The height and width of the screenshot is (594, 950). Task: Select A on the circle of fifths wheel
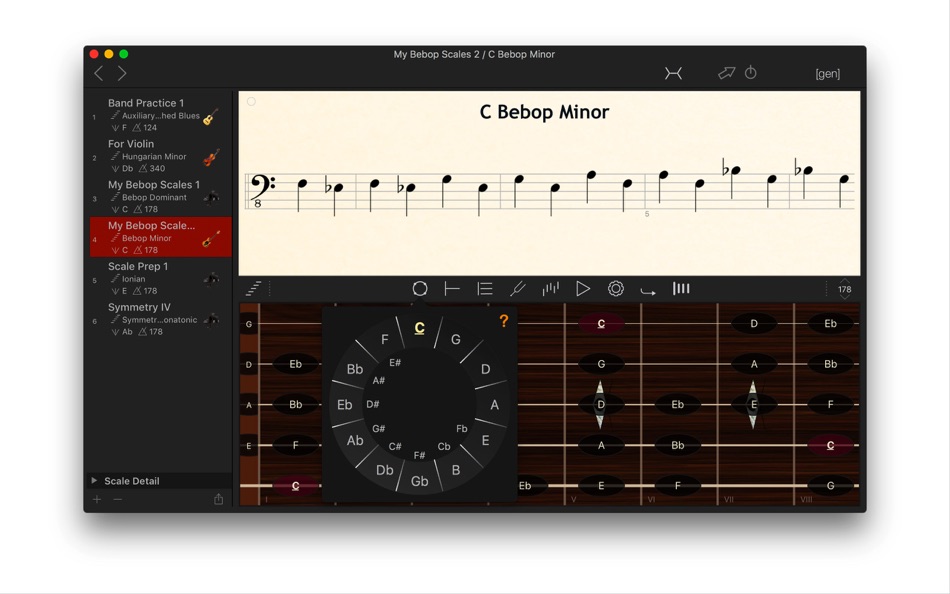[x=494, y=405]
